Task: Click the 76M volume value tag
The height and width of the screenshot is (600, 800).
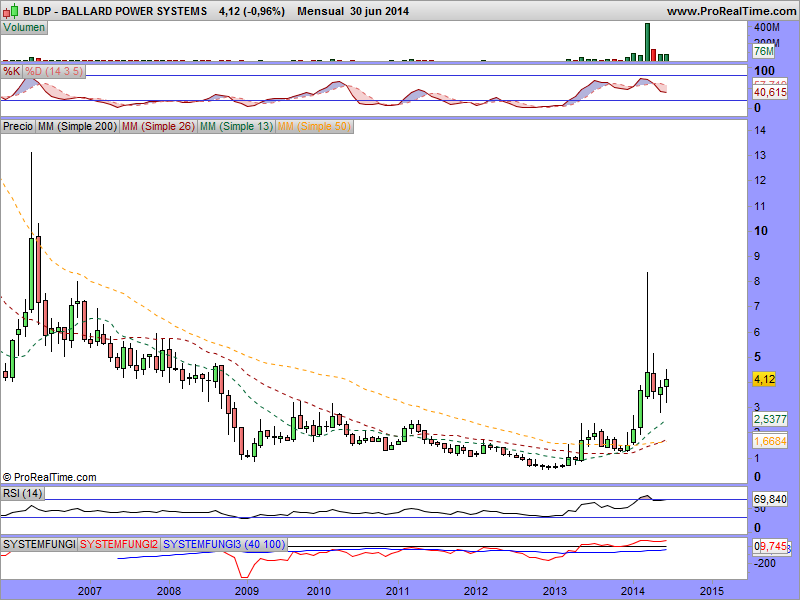Action: pyautogui.click(x=764, y=51)
